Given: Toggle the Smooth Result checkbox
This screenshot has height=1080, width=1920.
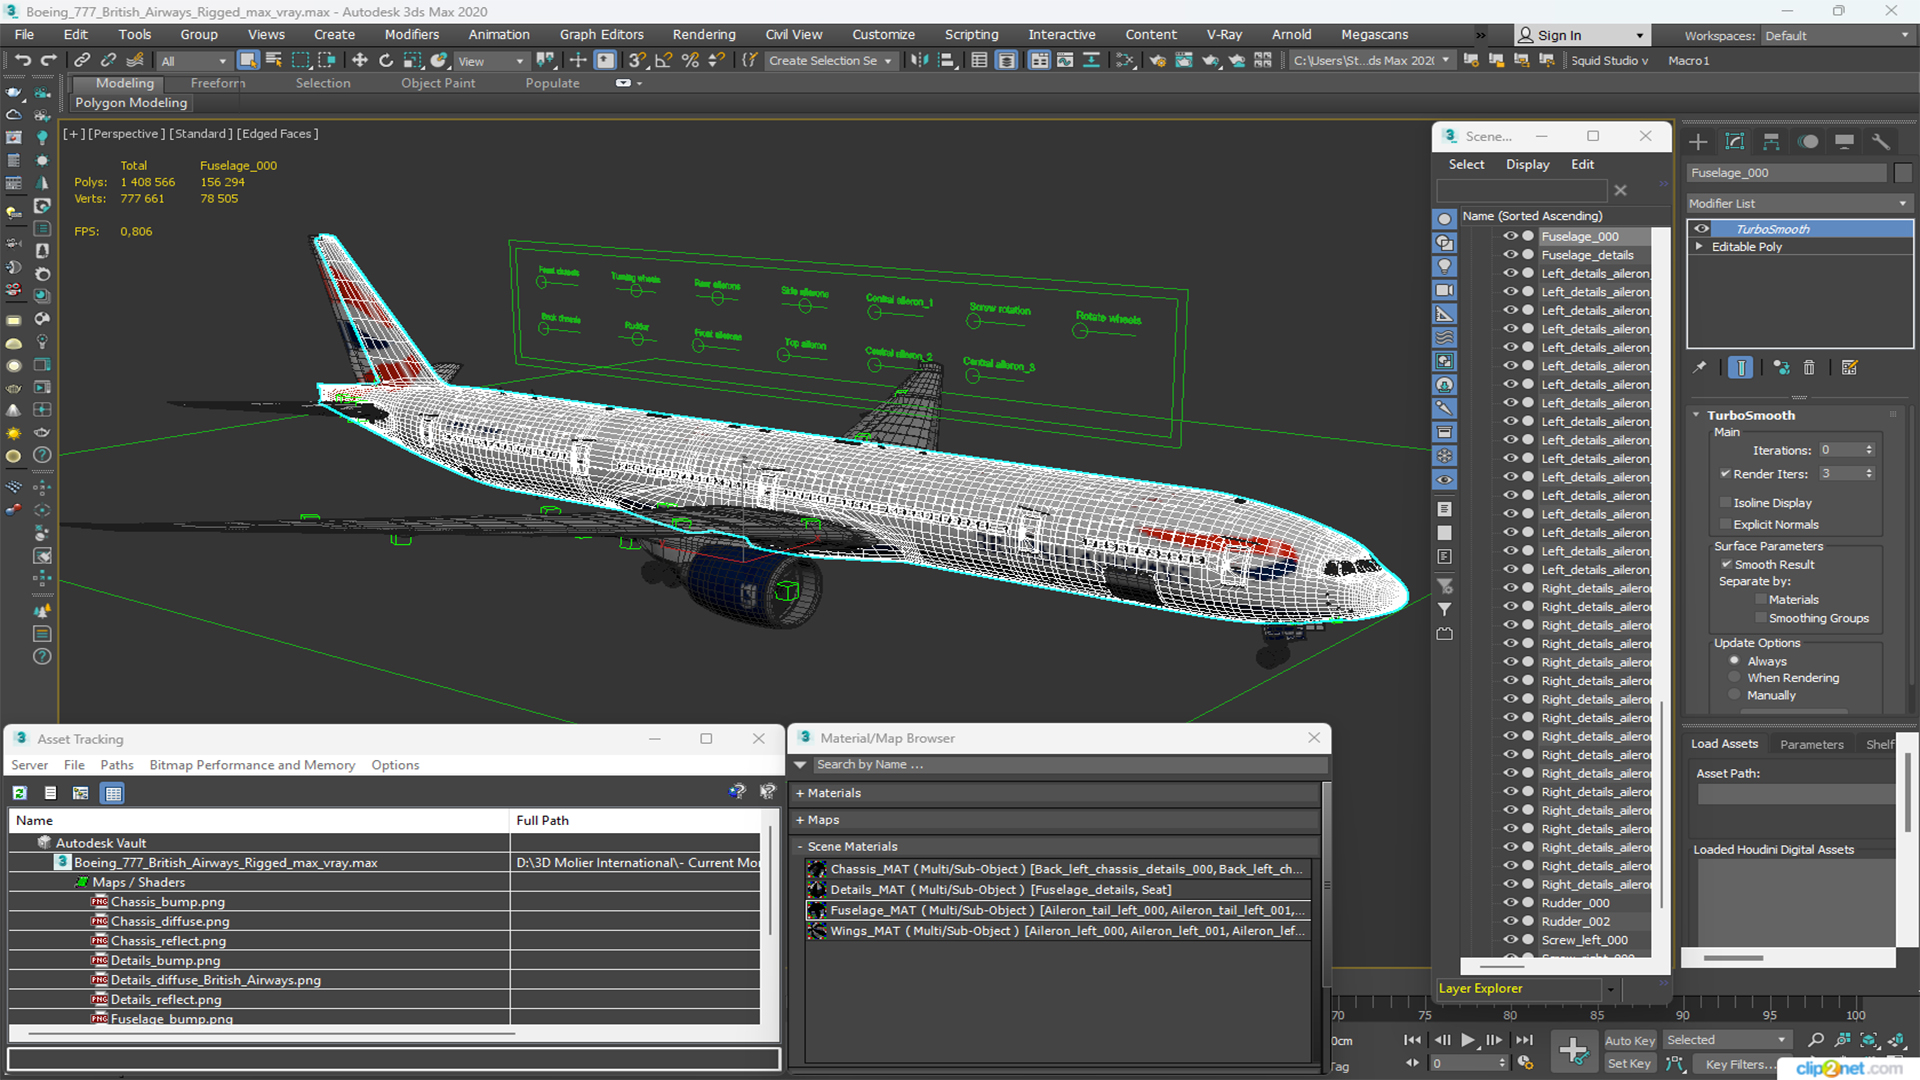Looking at the screenshot, I should [1726, 565].
